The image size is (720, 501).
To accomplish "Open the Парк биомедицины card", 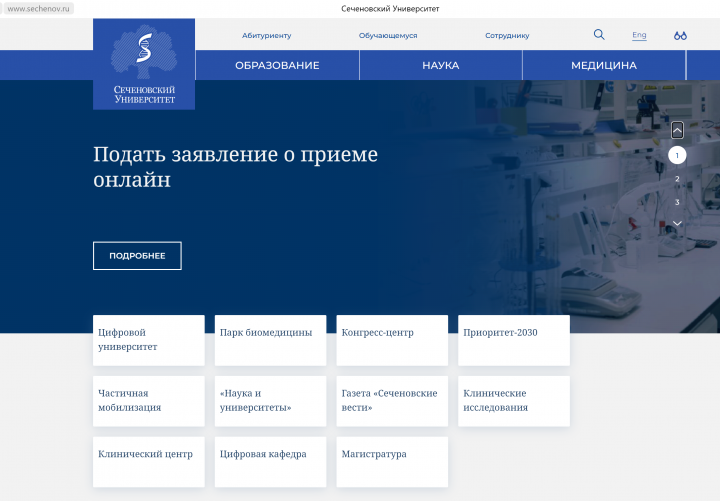I will 270,340.
